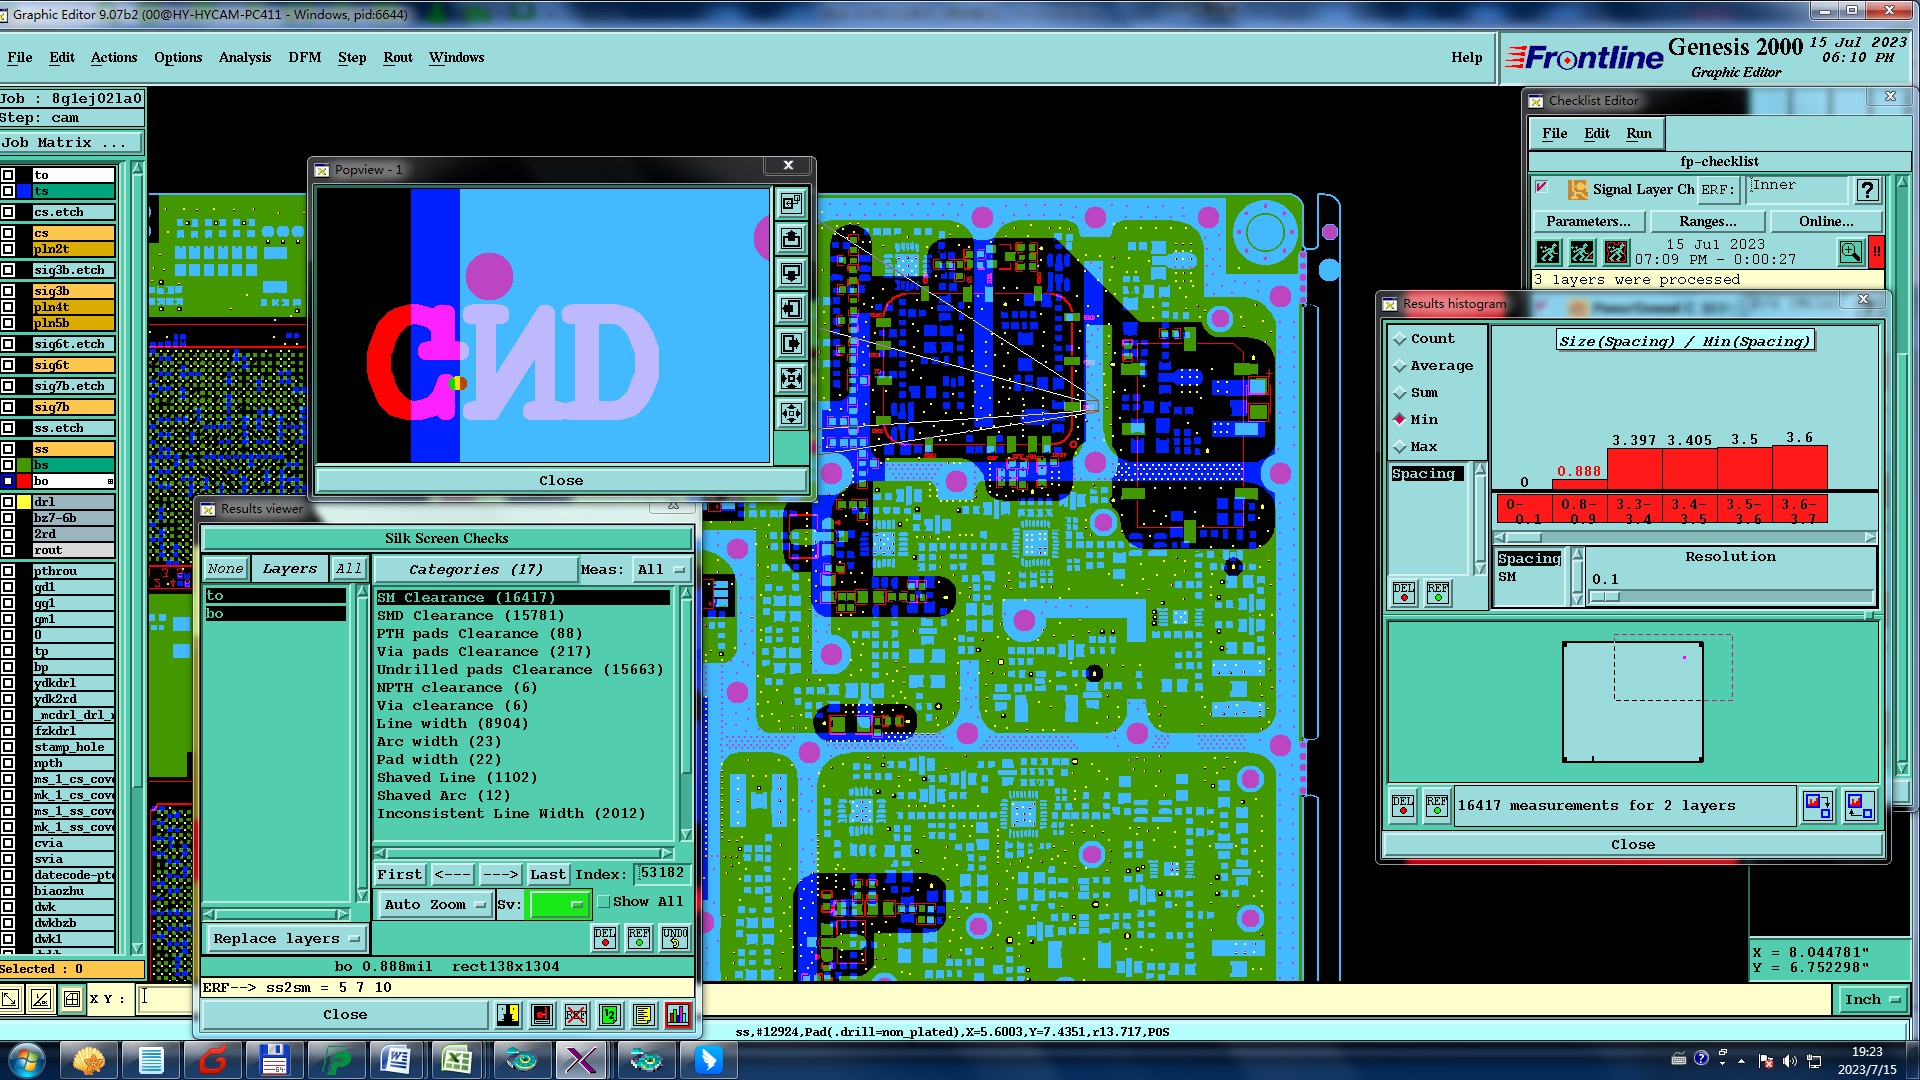Open the Run menu in Checklist Editor

point(1639,133)
